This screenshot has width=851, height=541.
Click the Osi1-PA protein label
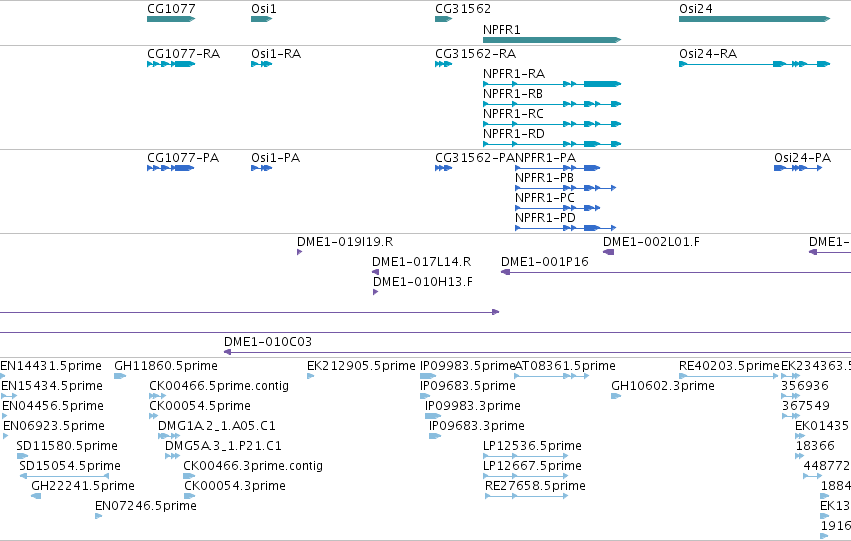[275, 158]
